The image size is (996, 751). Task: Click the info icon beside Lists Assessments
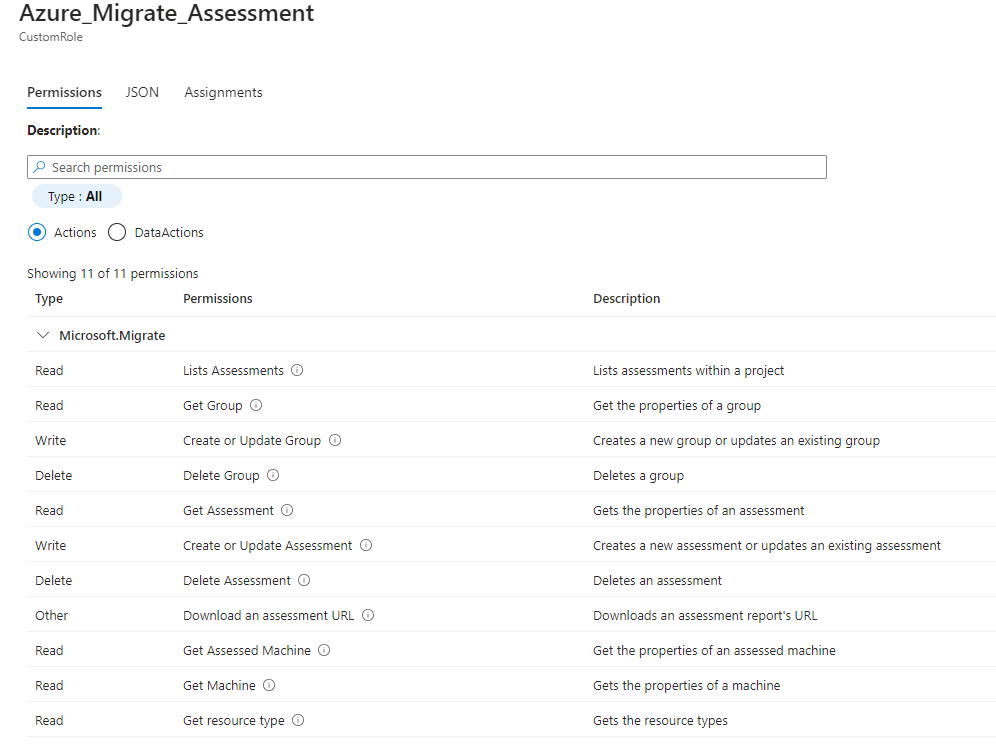pyautogui.click(x=297, y=370)
